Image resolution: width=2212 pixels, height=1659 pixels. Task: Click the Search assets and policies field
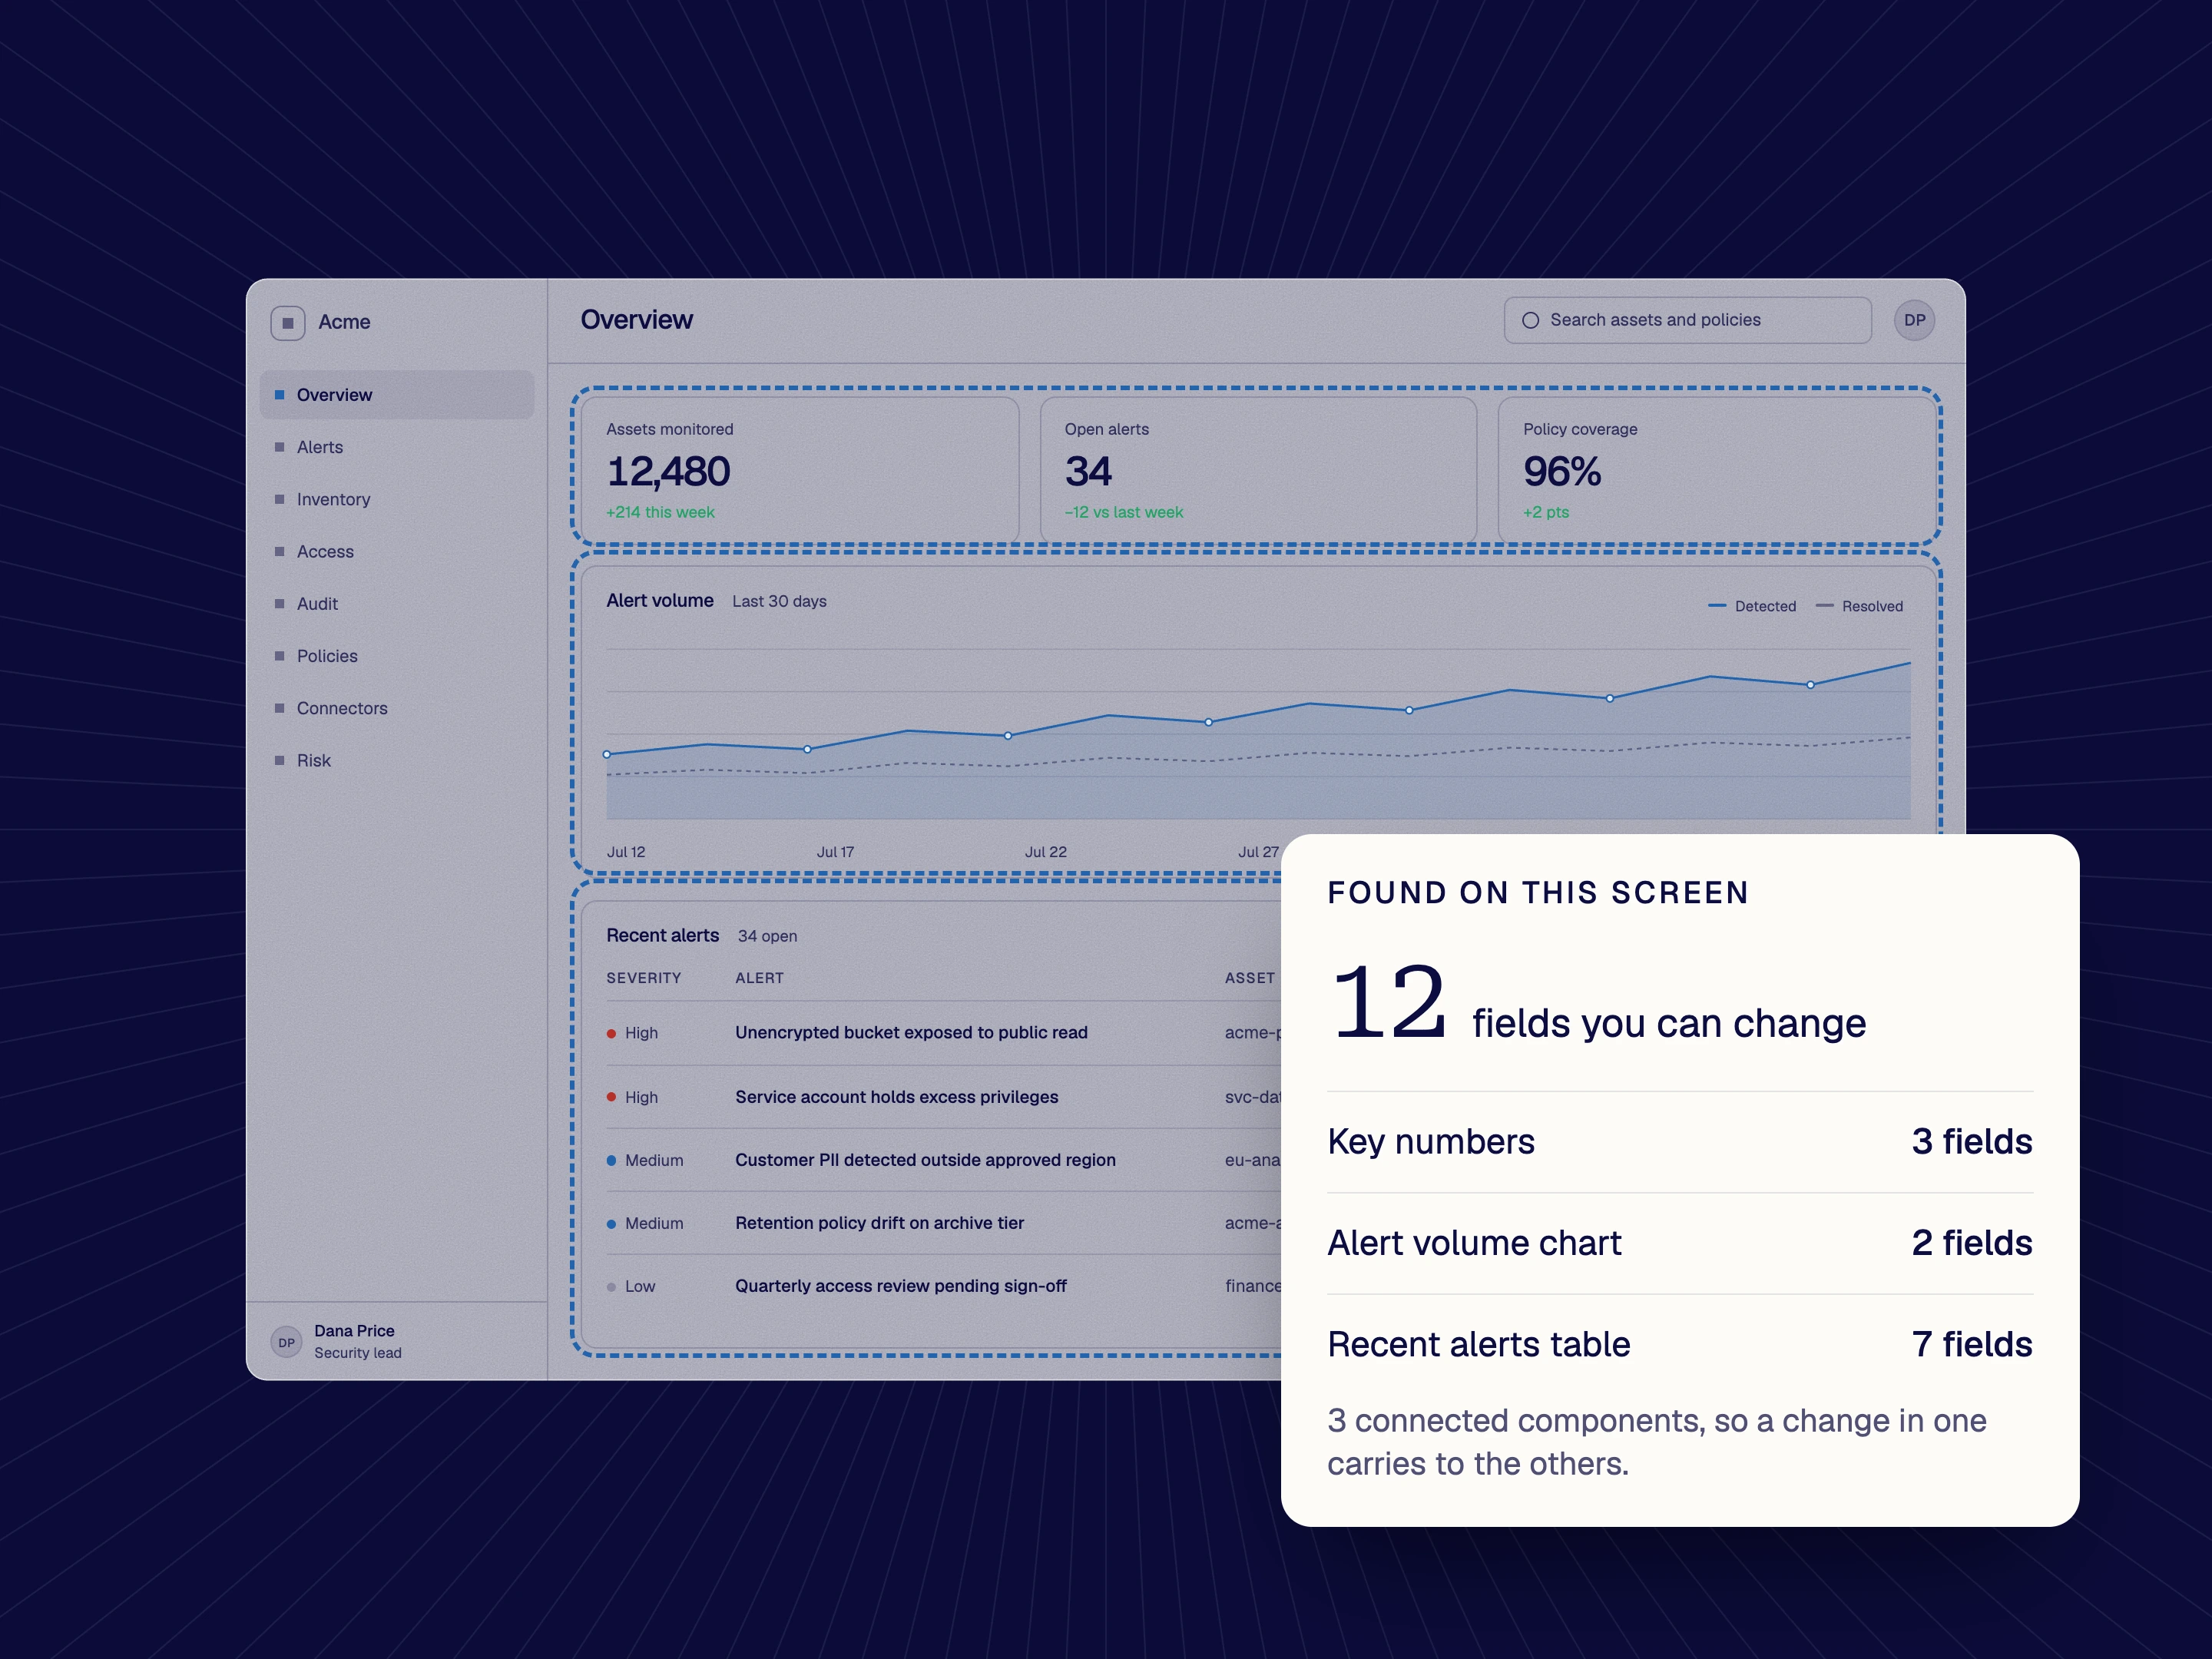(1687, 320)
